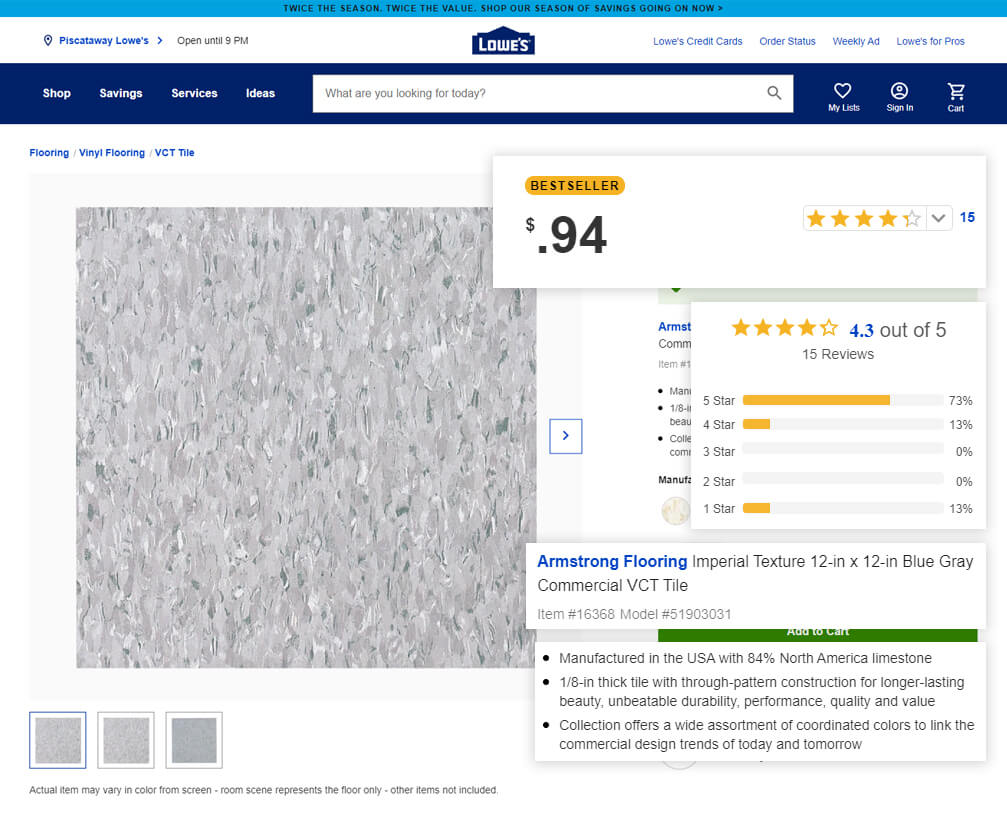
Task: Open the Services menu
Action: tap(194, 93)
